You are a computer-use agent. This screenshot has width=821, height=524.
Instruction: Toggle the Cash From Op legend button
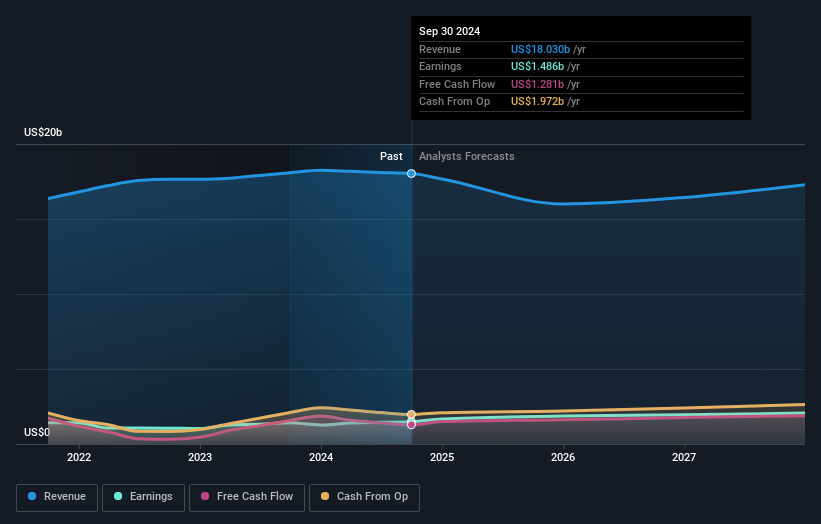[x=364, y=497]
